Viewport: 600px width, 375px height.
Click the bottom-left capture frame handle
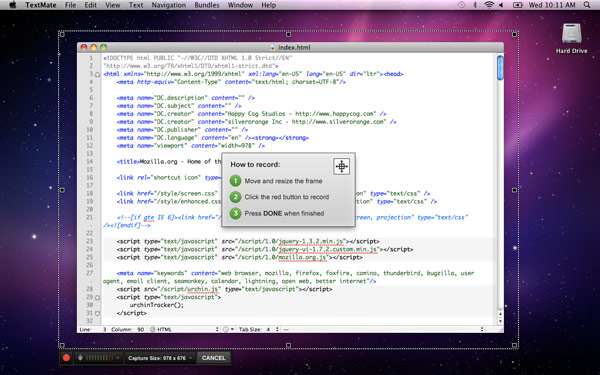point(62,346)
